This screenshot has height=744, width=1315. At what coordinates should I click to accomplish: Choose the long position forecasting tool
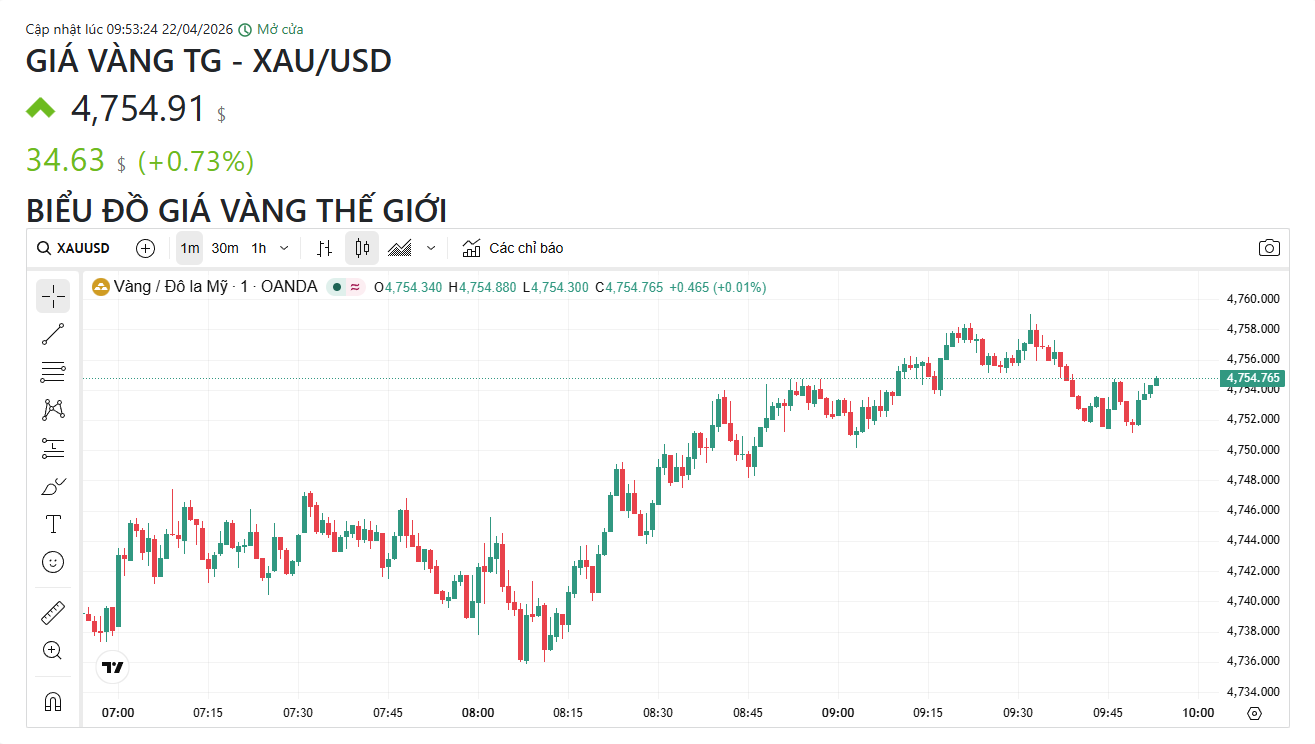click(53, 448)
